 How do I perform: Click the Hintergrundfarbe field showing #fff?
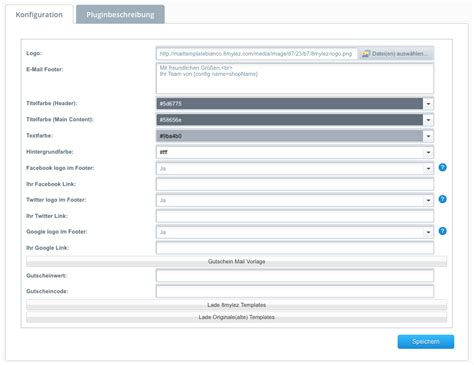[290, 152]
